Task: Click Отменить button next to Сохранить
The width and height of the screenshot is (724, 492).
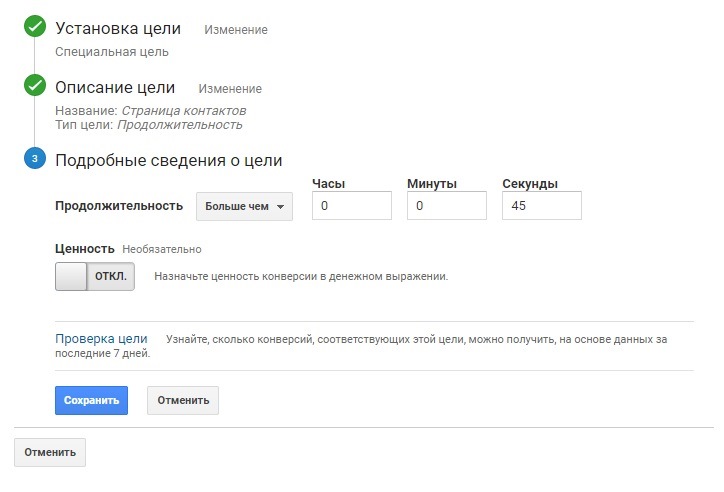Action: [183, 400]
